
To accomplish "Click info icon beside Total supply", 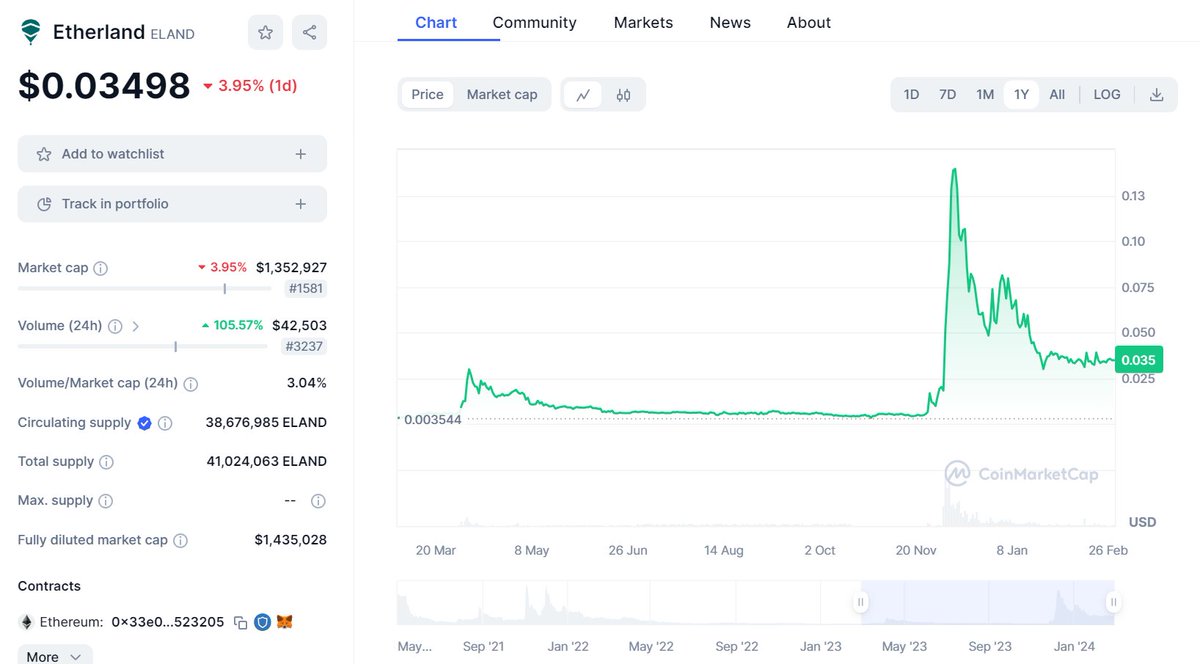I will (x=106, y=462).
